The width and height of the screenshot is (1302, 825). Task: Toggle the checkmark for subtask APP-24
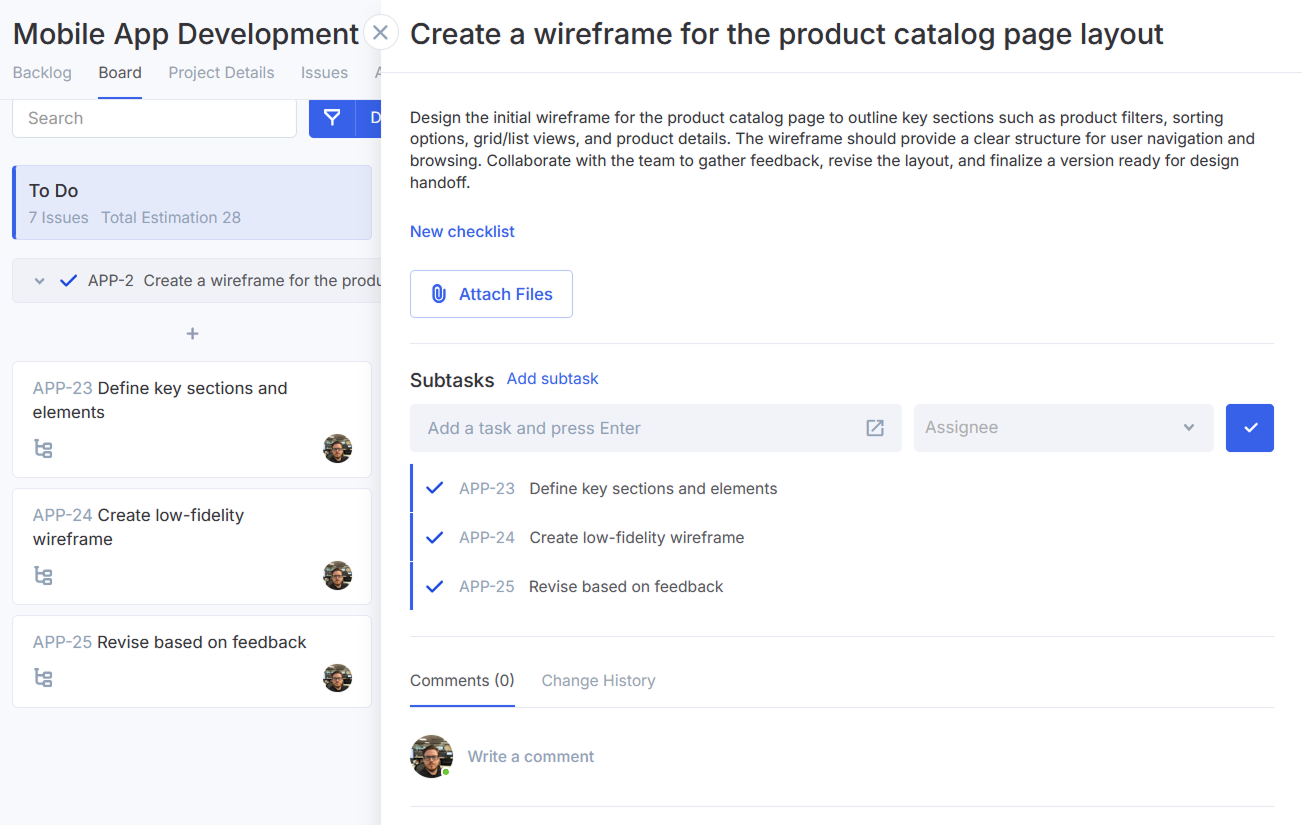coord(435,537)
